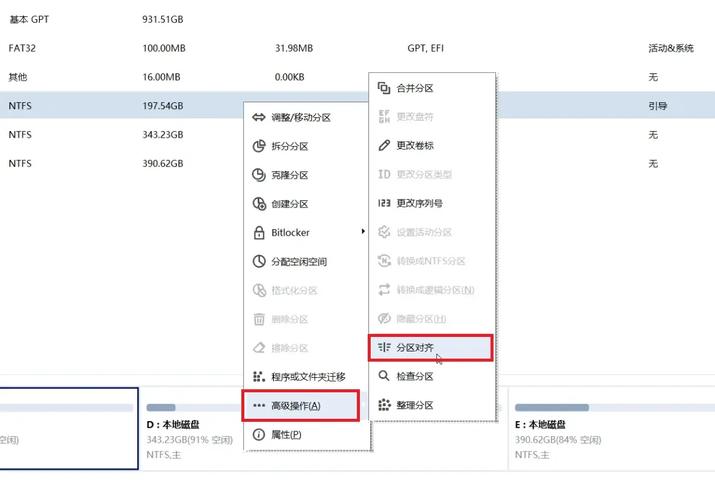The image size is (715, 500).
Task: Click the greyed trash icon for 删除分区
Action: point(259,319)
